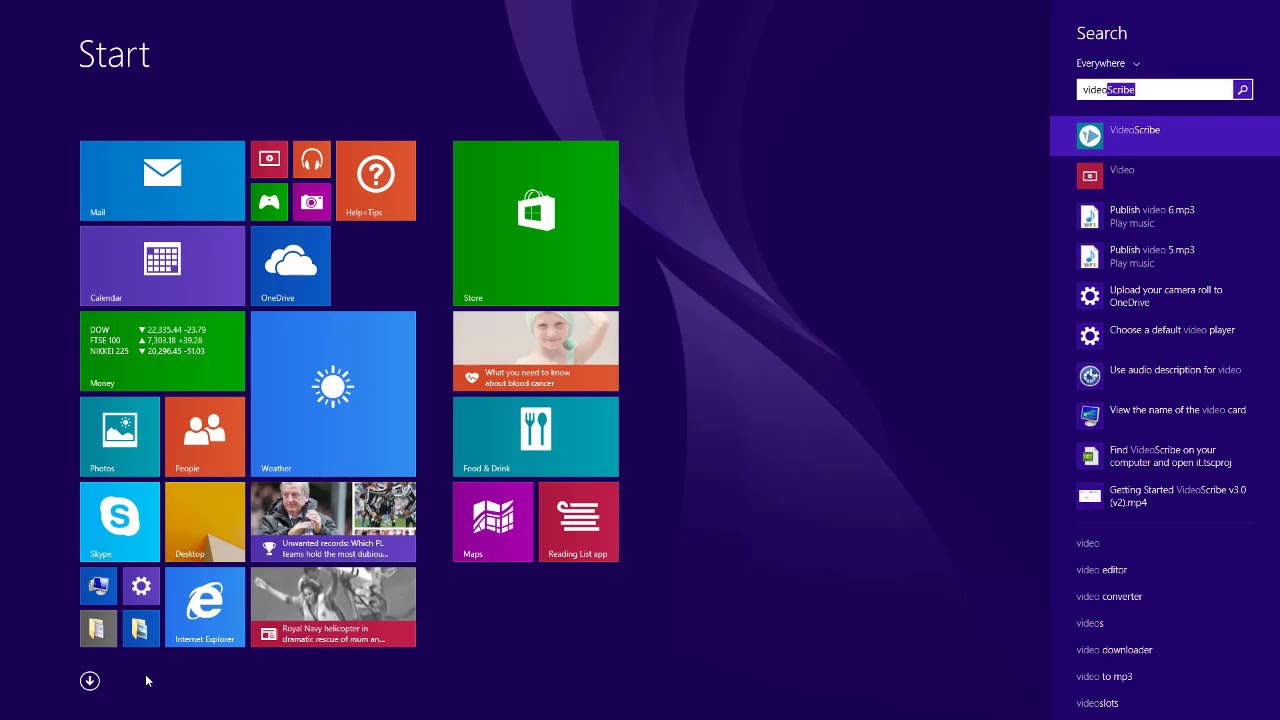Select the 'videoslots' suggestion
This screenshot has width=1280, height=720.
tap(1097, 703)
